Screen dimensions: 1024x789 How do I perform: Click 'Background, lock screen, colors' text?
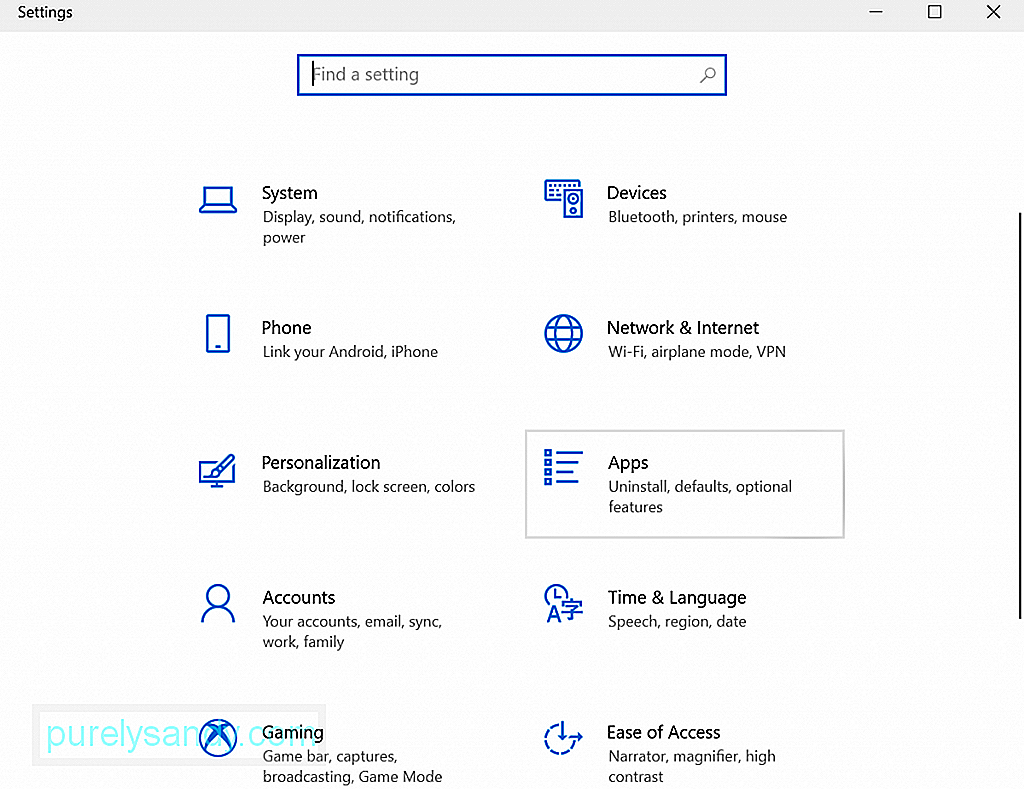368,487
